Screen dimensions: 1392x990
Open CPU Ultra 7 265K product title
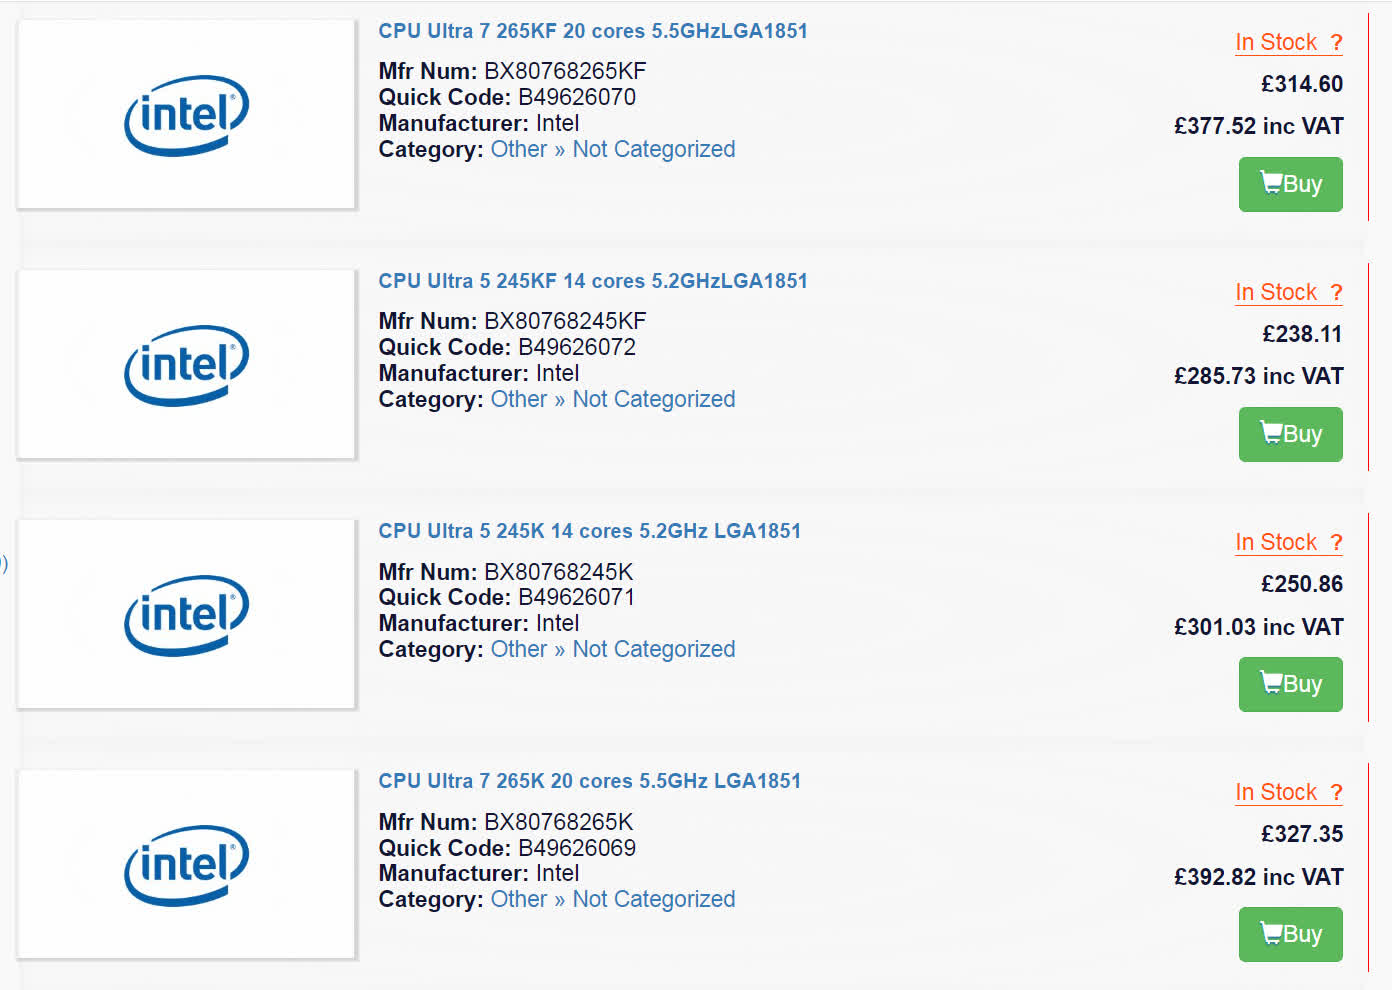(589, 781)
